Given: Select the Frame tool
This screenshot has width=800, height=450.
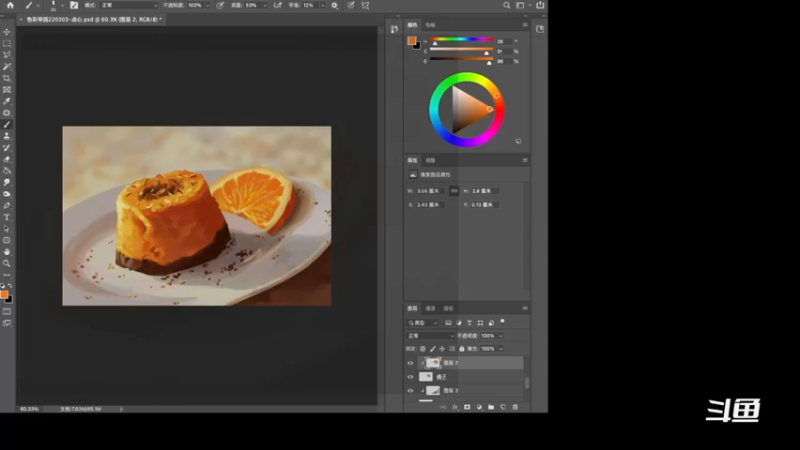Looking at the screenshot, I should 7,90.
